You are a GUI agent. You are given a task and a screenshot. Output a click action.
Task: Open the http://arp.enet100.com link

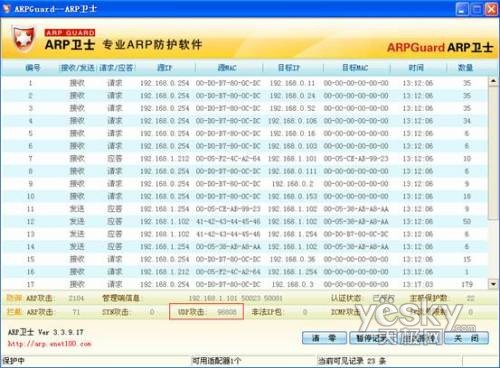[49, 344]
